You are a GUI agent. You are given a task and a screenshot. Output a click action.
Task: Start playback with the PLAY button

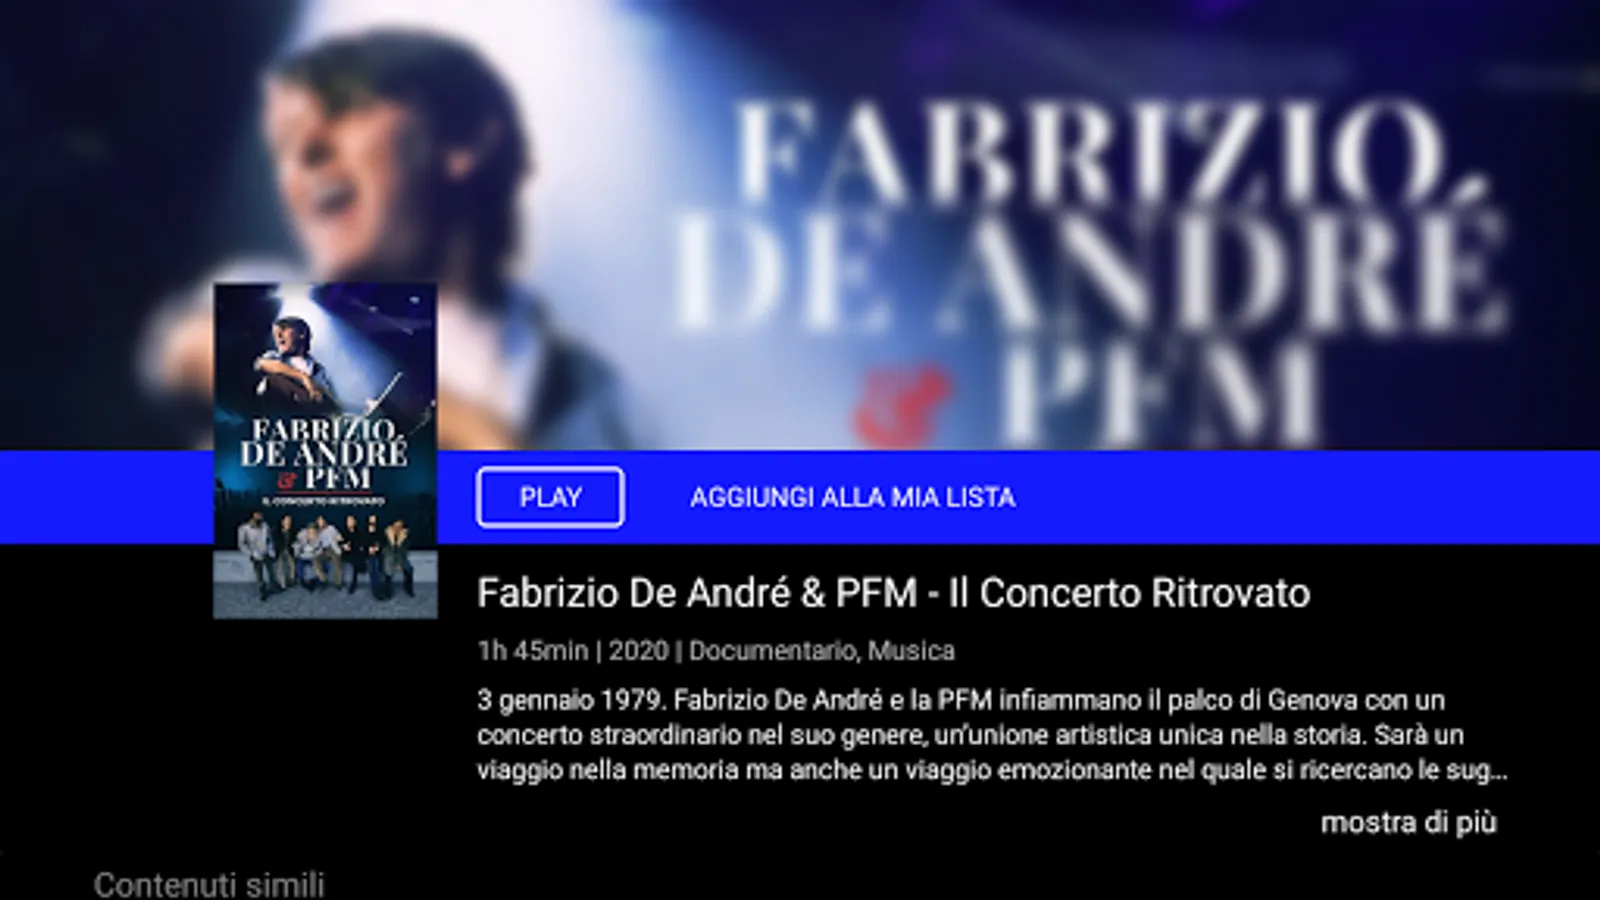point(550,497)
